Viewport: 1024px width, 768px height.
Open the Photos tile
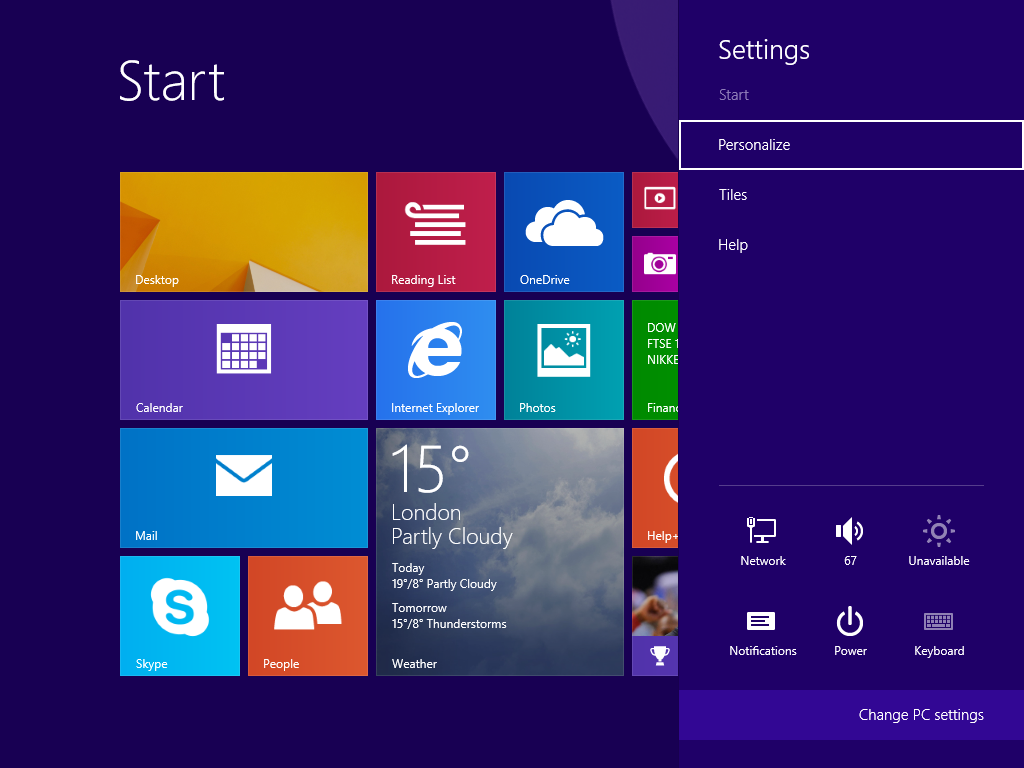coord(564,360)
